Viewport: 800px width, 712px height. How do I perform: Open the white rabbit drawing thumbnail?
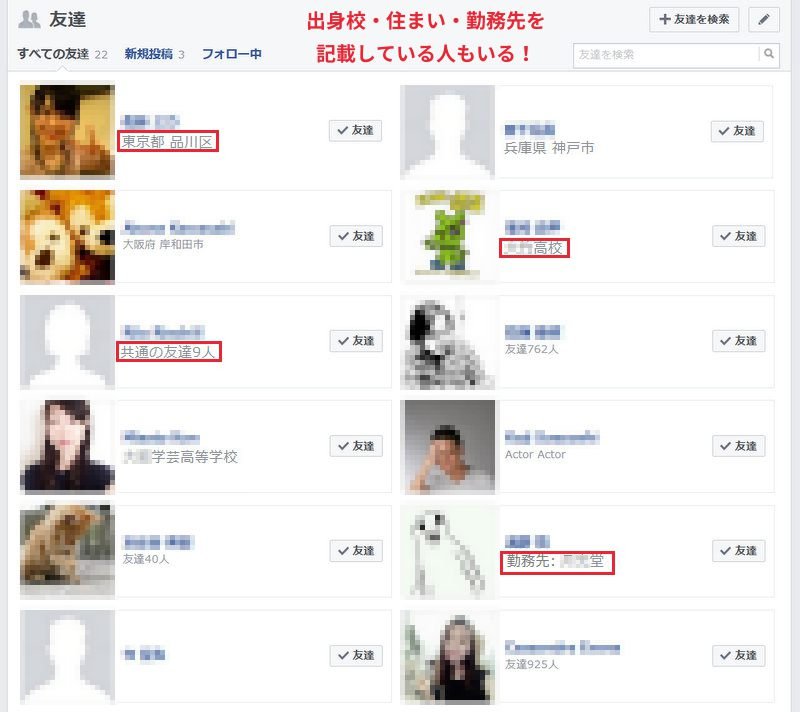click(x=447, y=552)
